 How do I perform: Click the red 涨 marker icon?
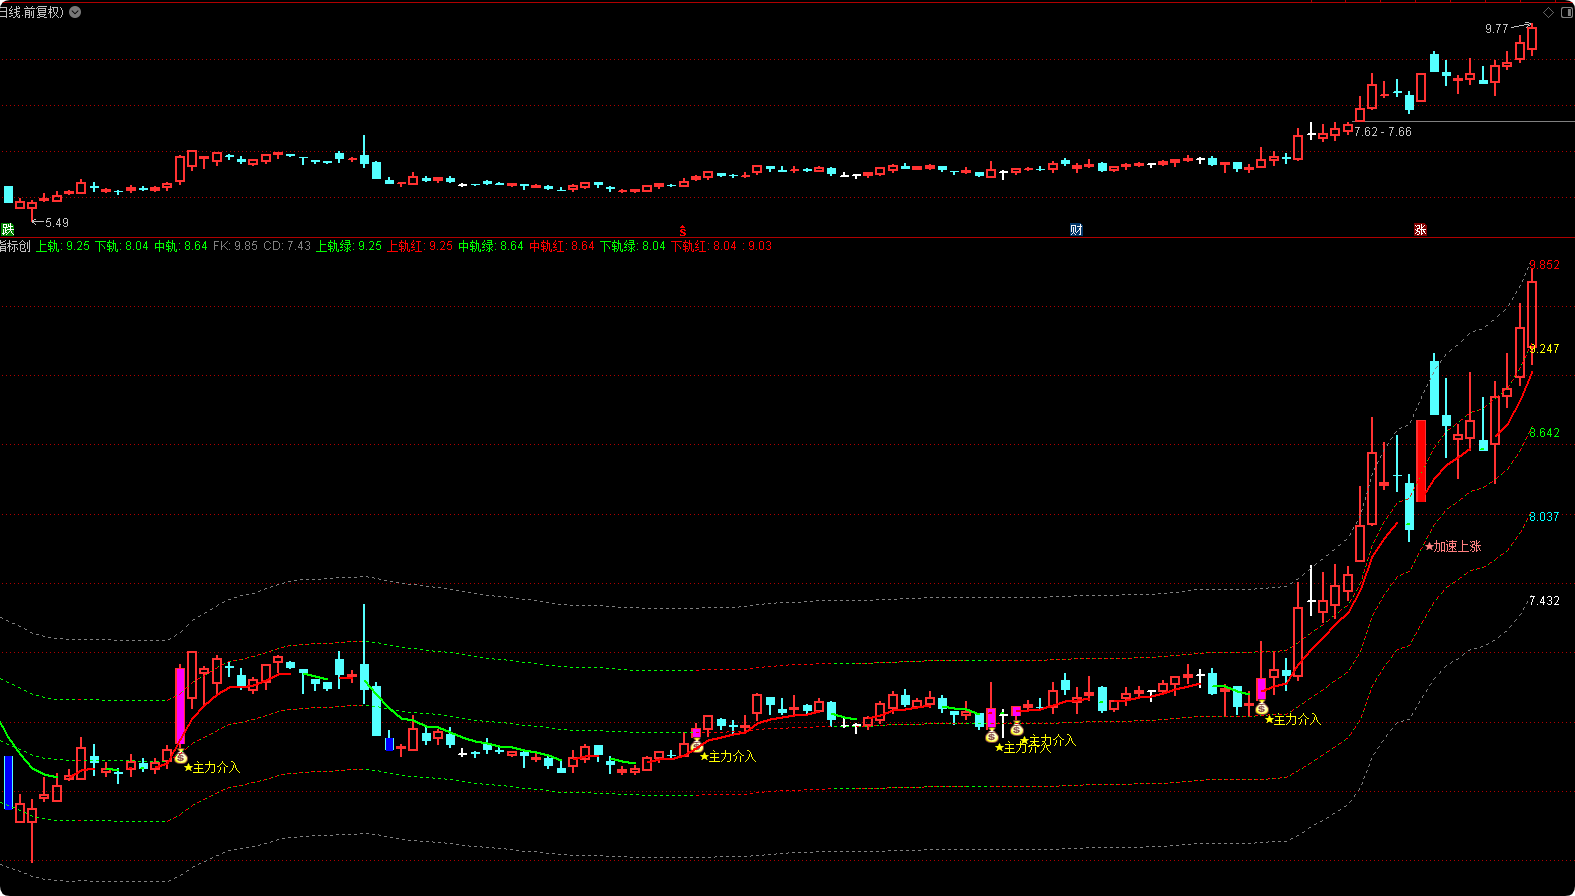(x=1420, y=230)
